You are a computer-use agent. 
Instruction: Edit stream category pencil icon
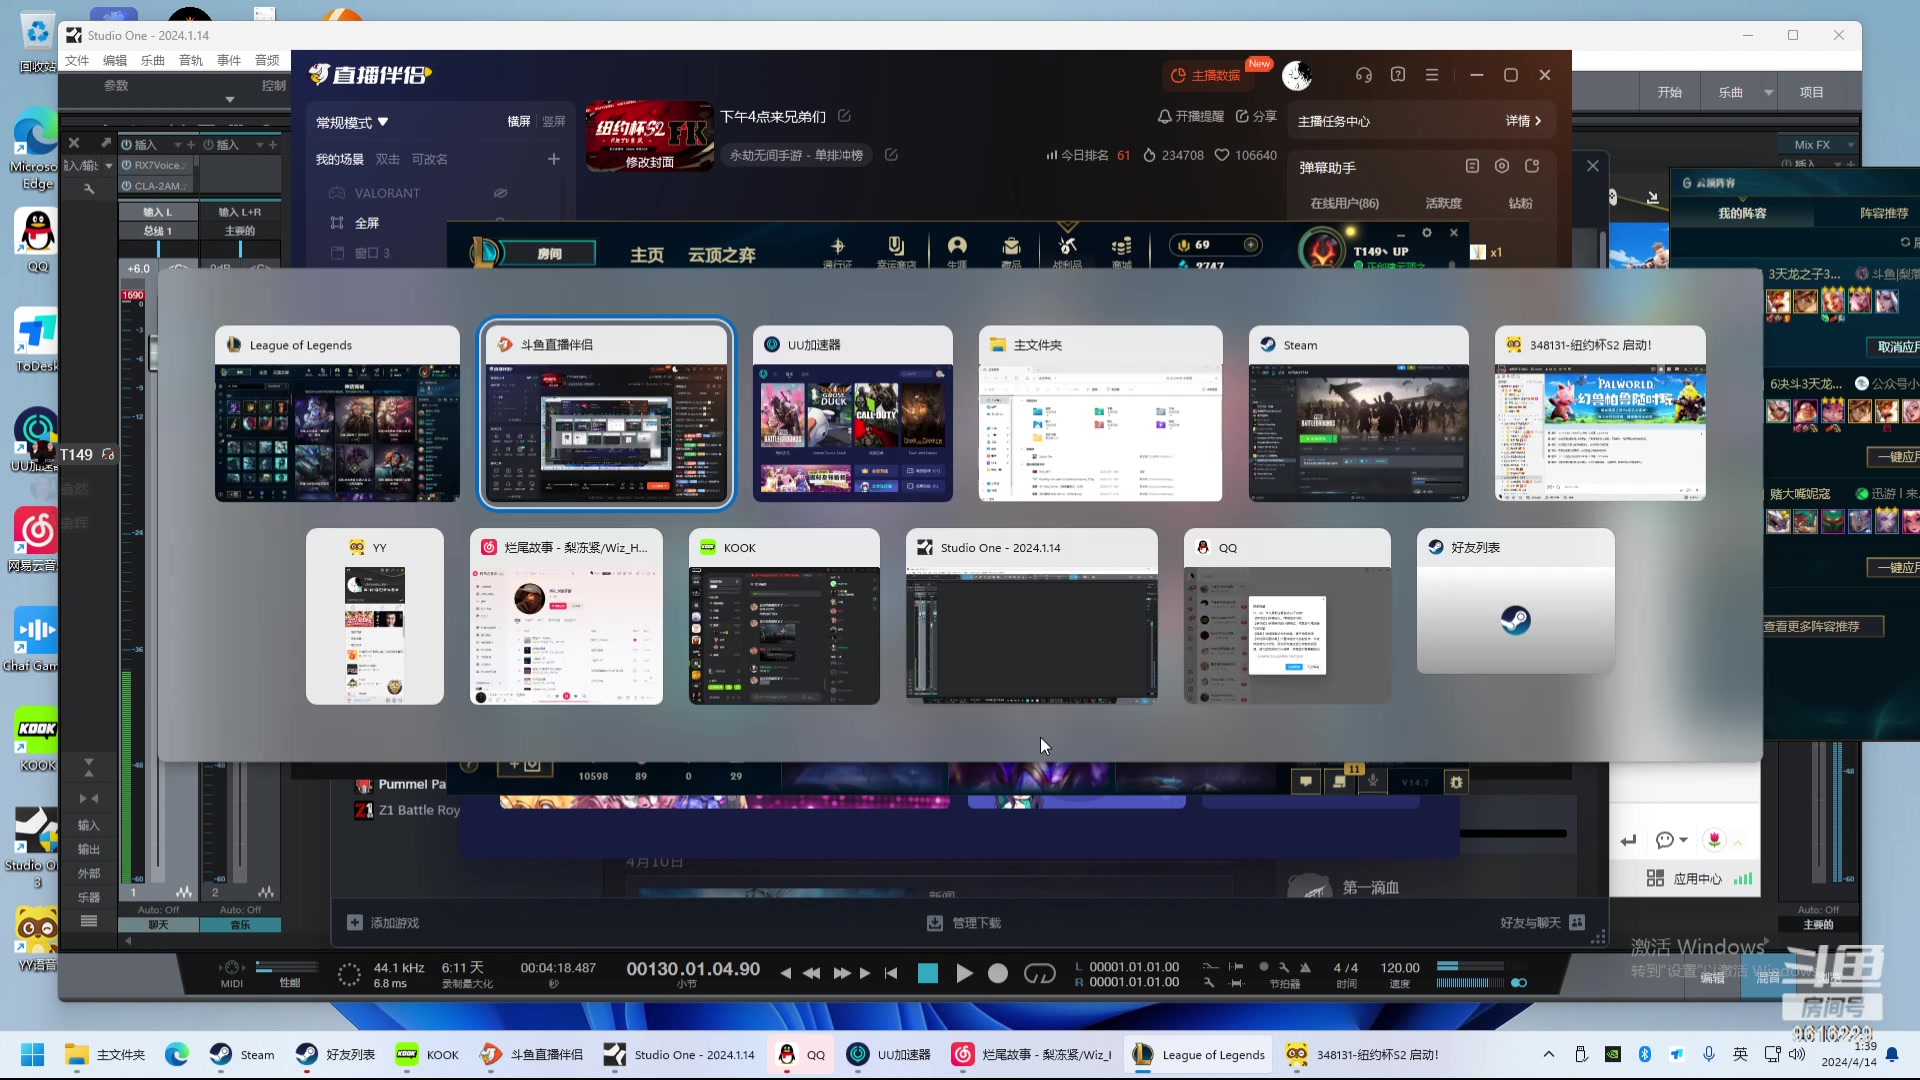[x=891, y=155]
